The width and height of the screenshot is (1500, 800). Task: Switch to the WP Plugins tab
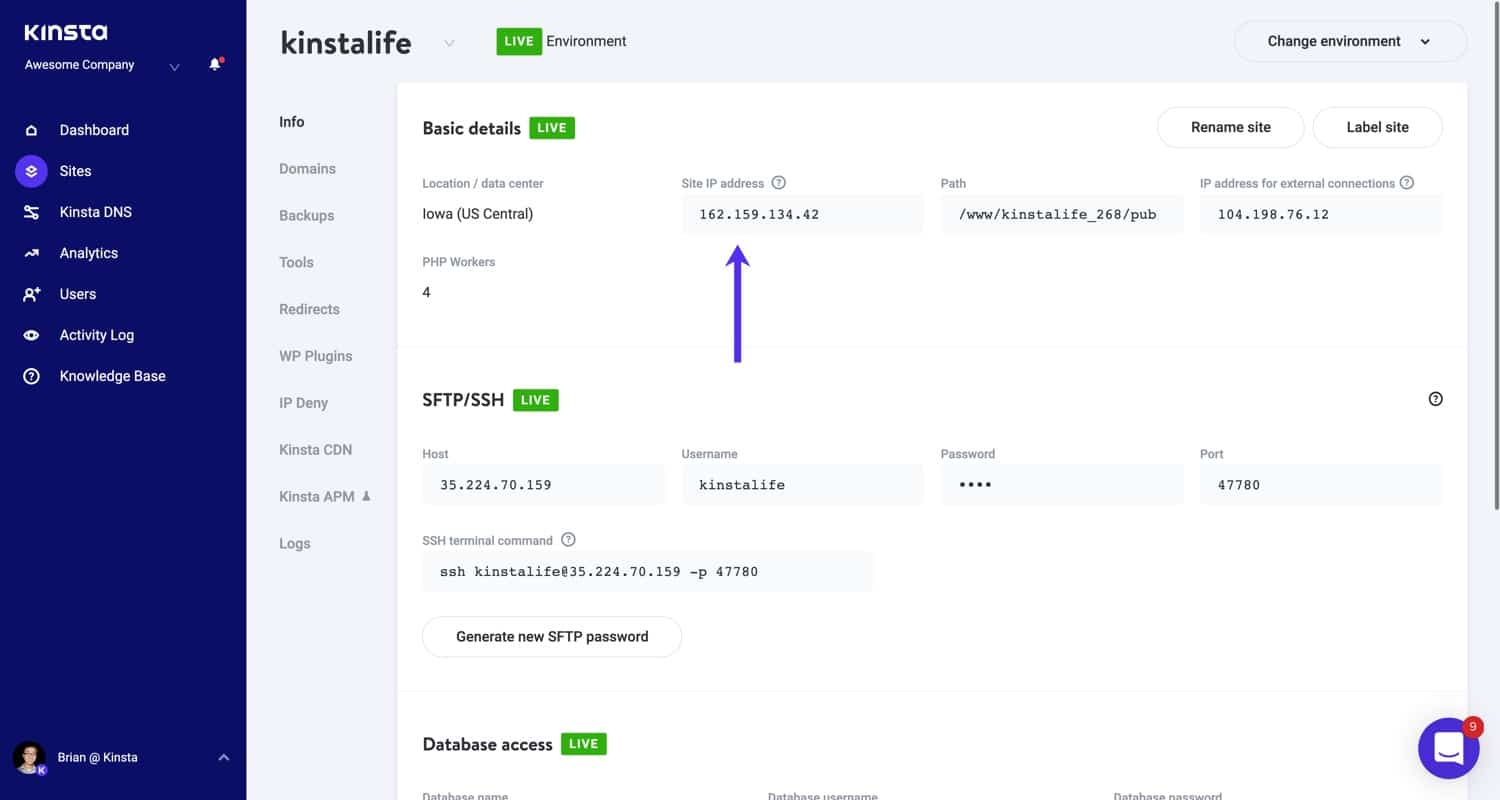tap(315, 356)
